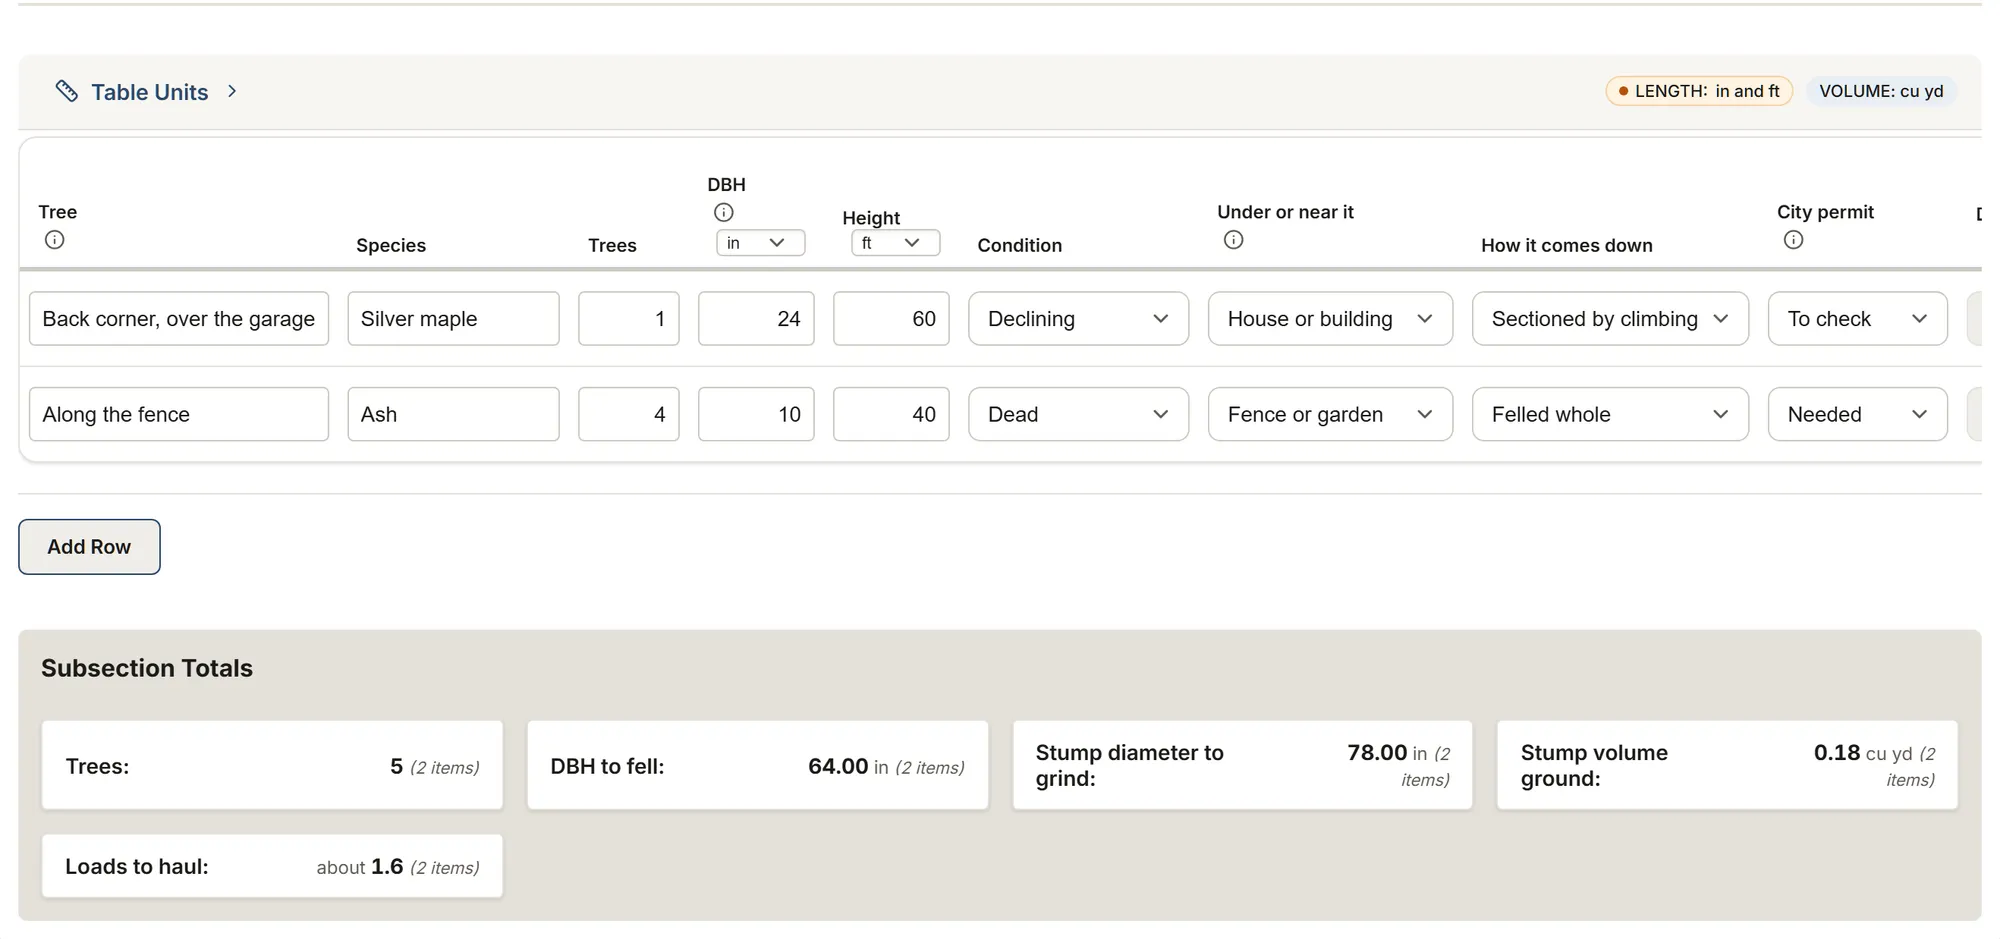Click the Condition column header

pos(1019,245)
